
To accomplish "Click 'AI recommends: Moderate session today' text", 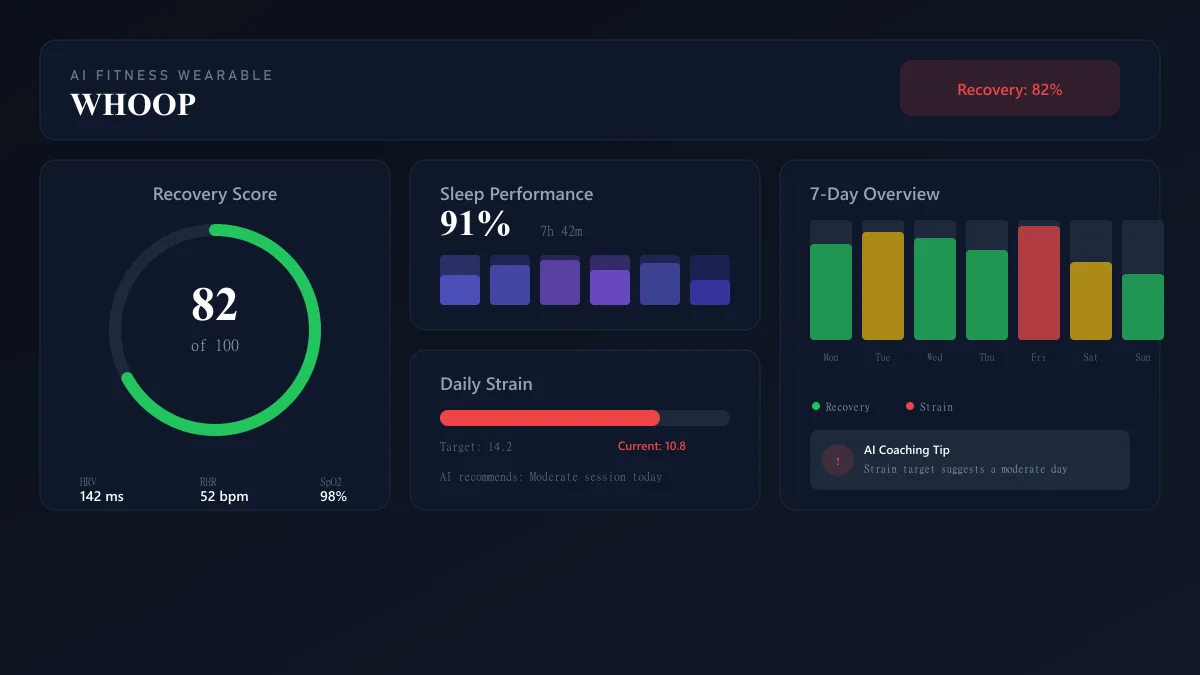I will (x=551, y=477).
